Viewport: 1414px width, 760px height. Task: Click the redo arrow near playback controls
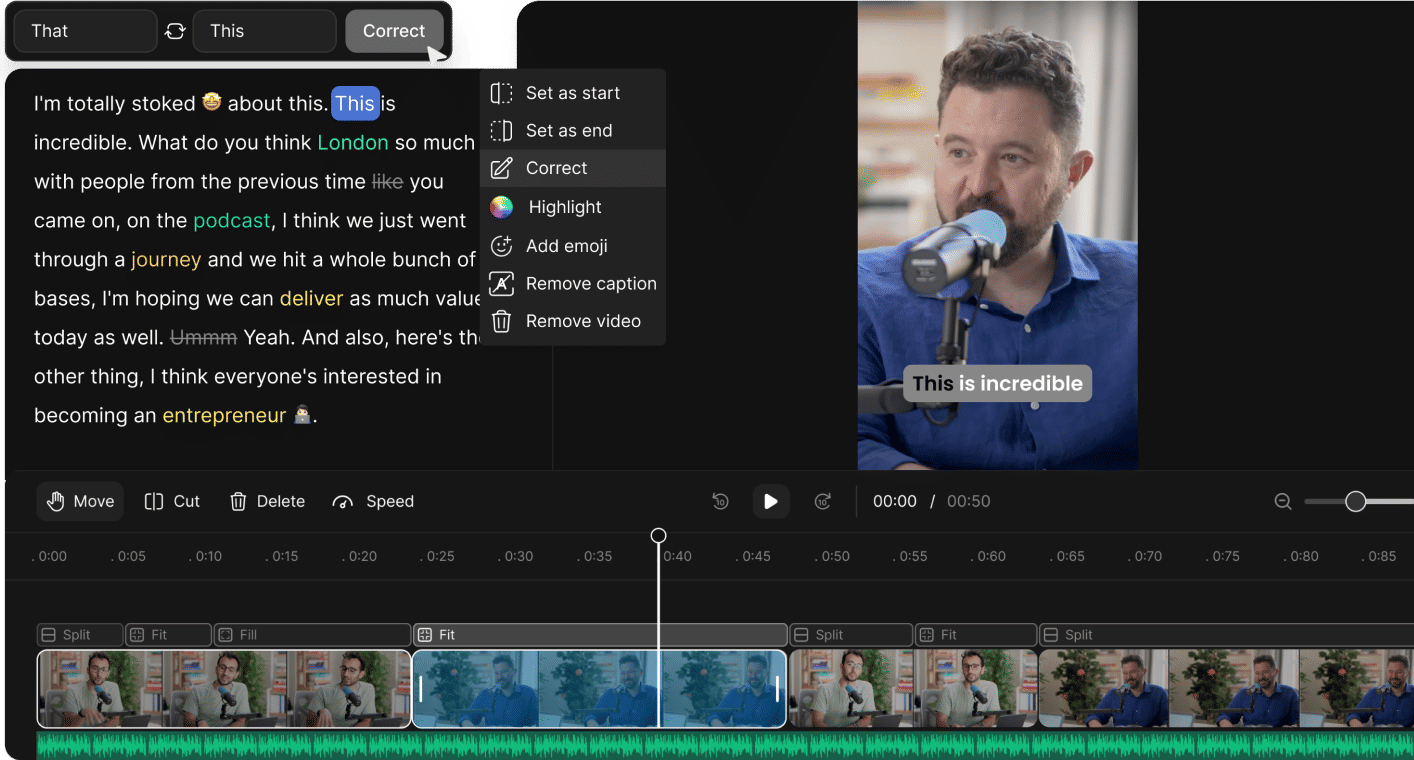click(822, 501)
